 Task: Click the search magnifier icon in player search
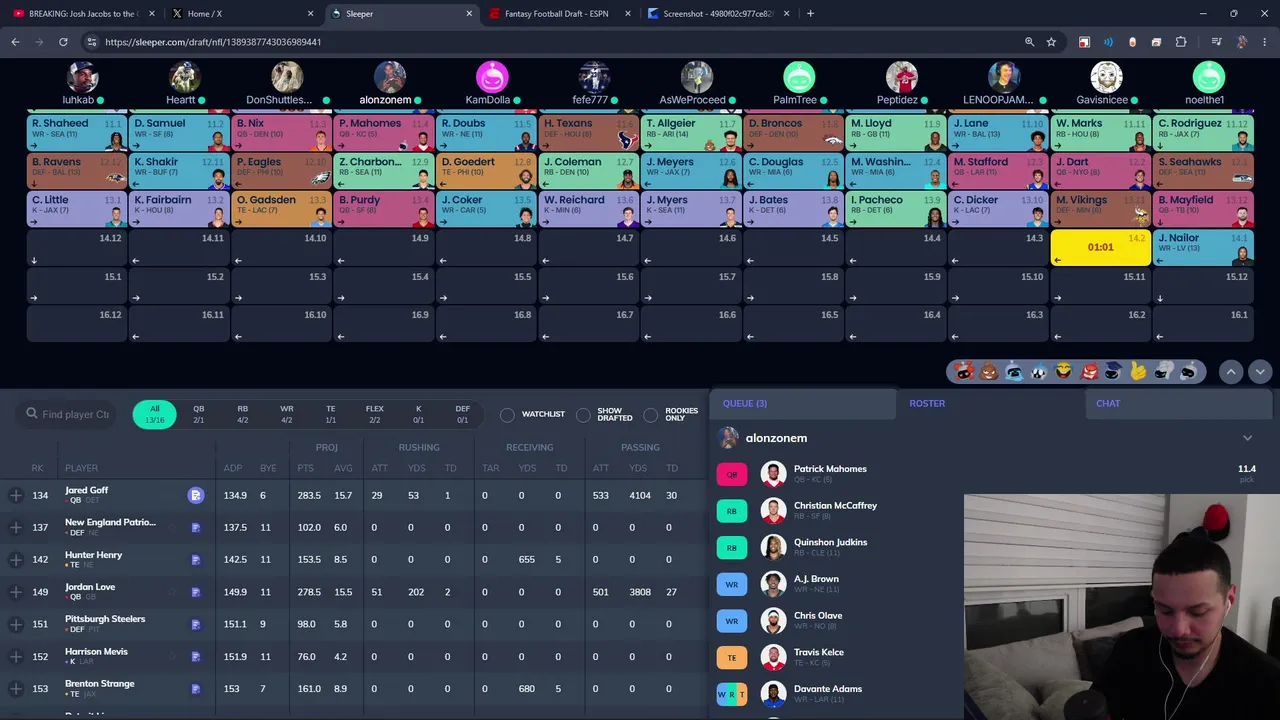pyautogui.click(x=32, y=413)
